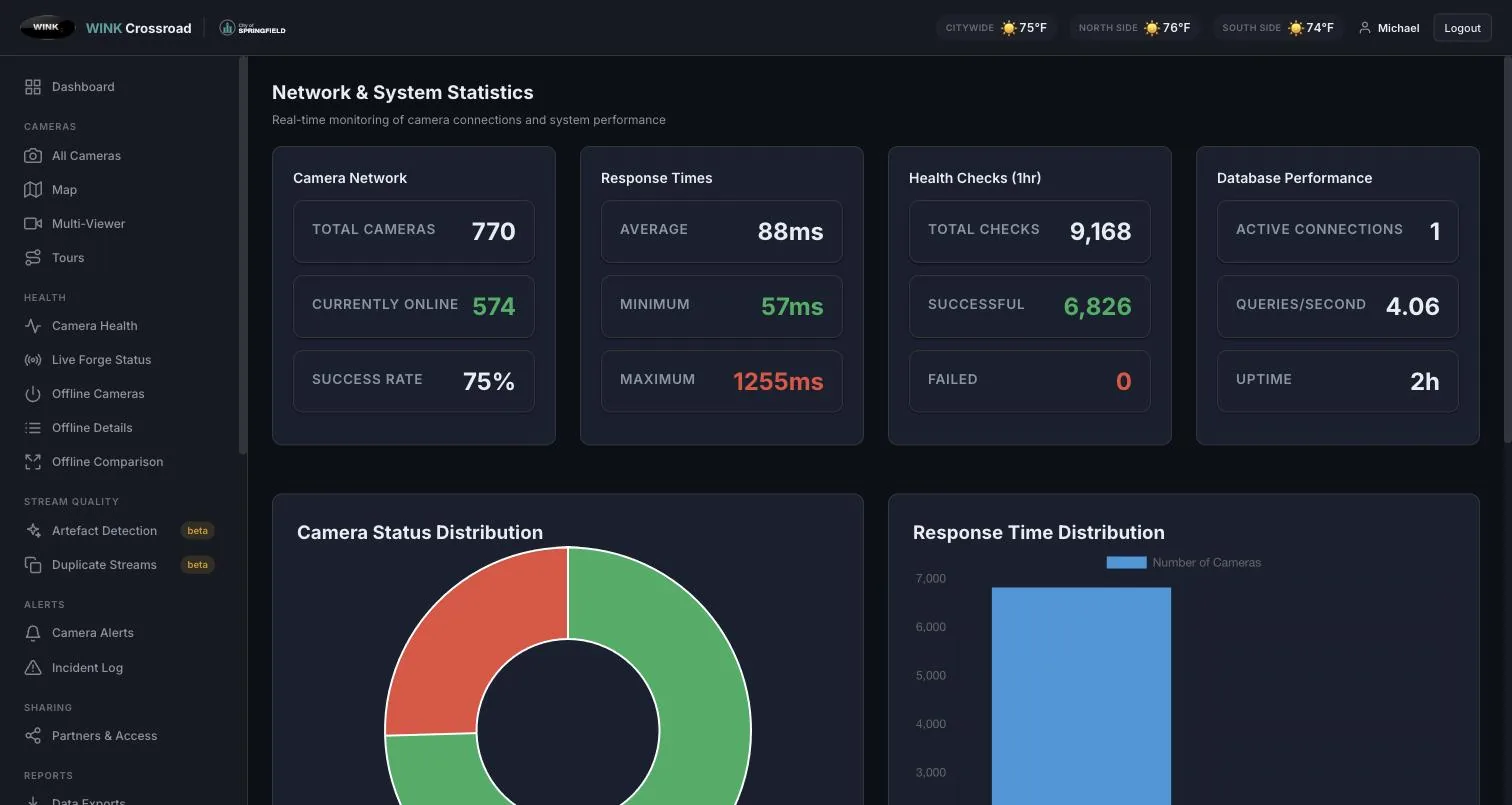Image resolution: width=1512 pixels, height=805 pixels.
Task: Click the blue response time bar
Action: 1081,696
